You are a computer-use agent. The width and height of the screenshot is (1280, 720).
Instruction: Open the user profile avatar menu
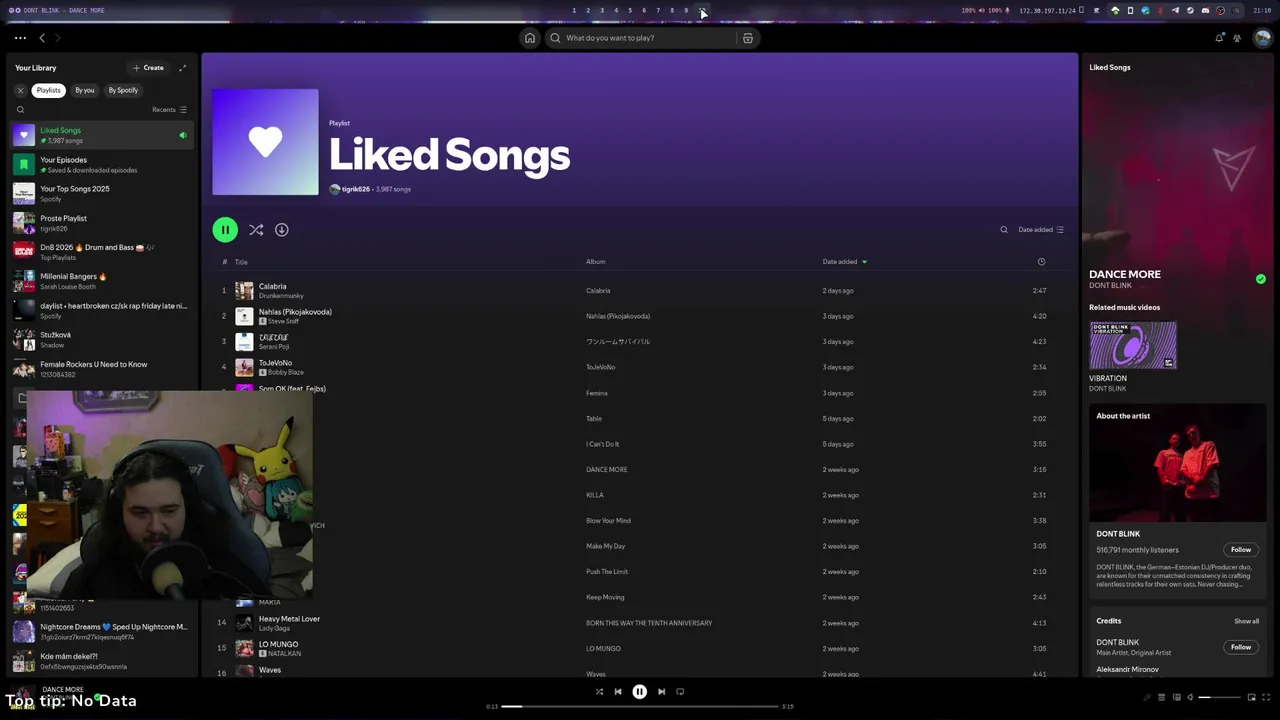pyautogui.click(x=1263, y=38)
